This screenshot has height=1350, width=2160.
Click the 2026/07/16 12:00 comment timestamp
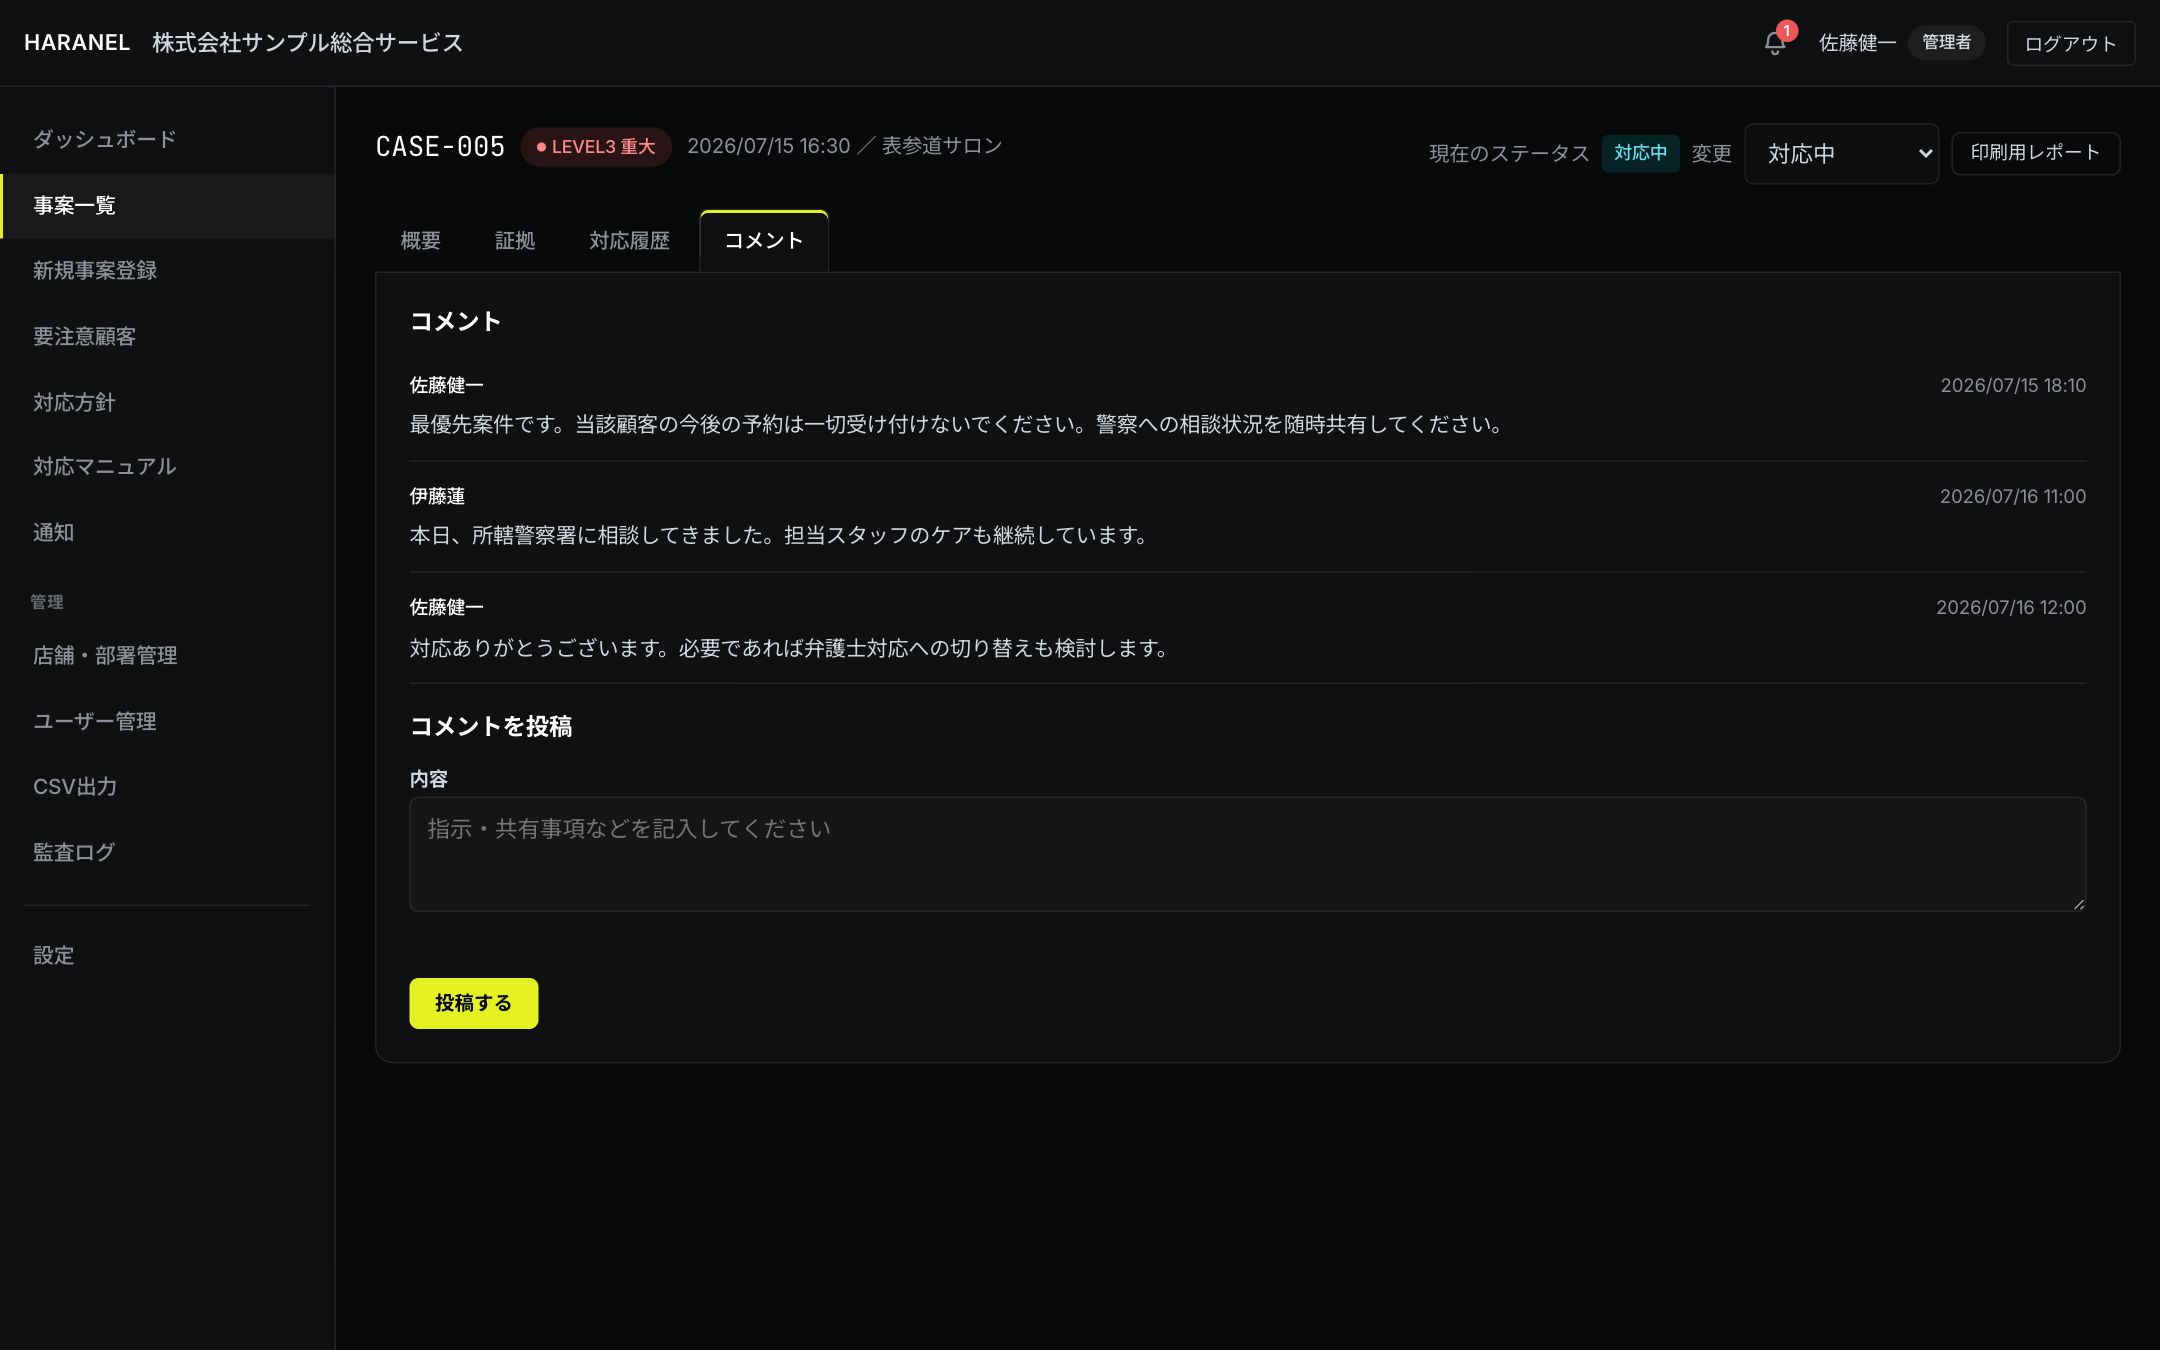(2011, 608)
